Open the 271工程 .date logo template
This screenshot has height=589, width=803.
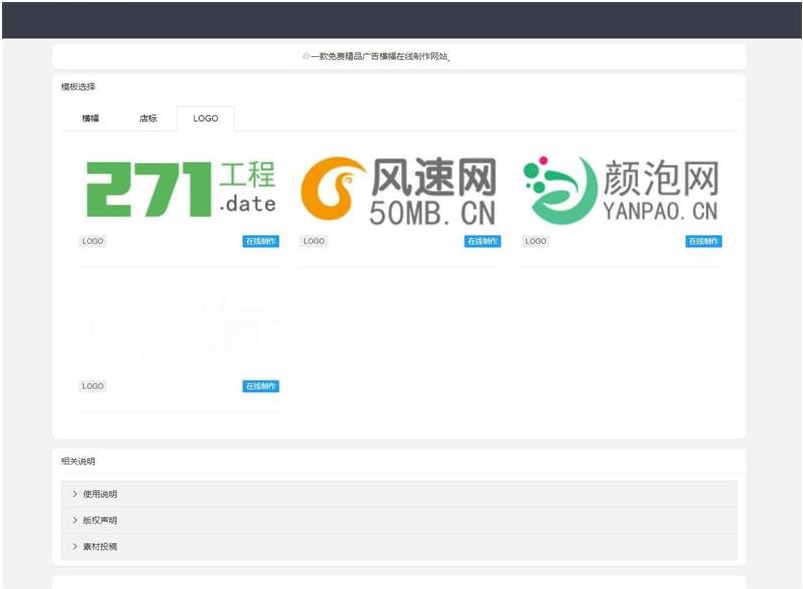tap(180, 190)
